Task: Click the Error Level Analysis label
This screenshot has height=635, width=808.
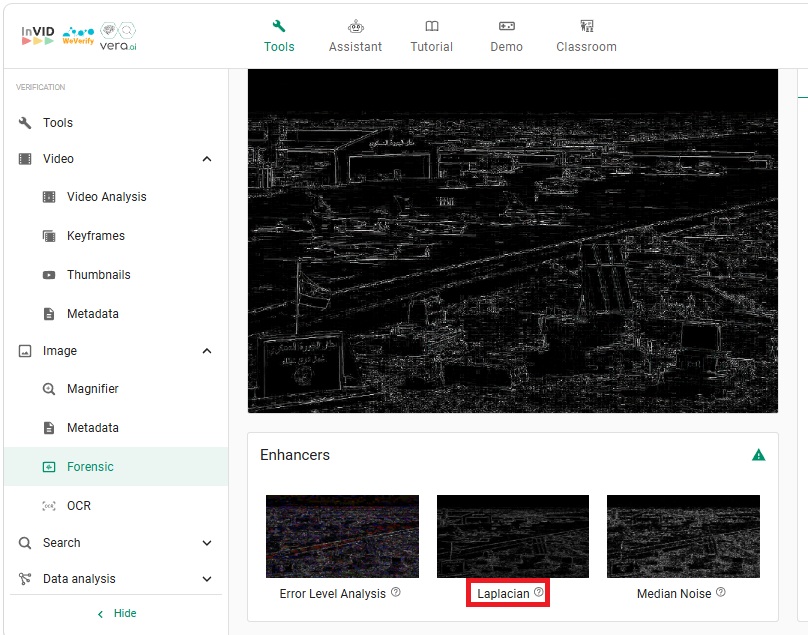Action: [x=332, y=594]
